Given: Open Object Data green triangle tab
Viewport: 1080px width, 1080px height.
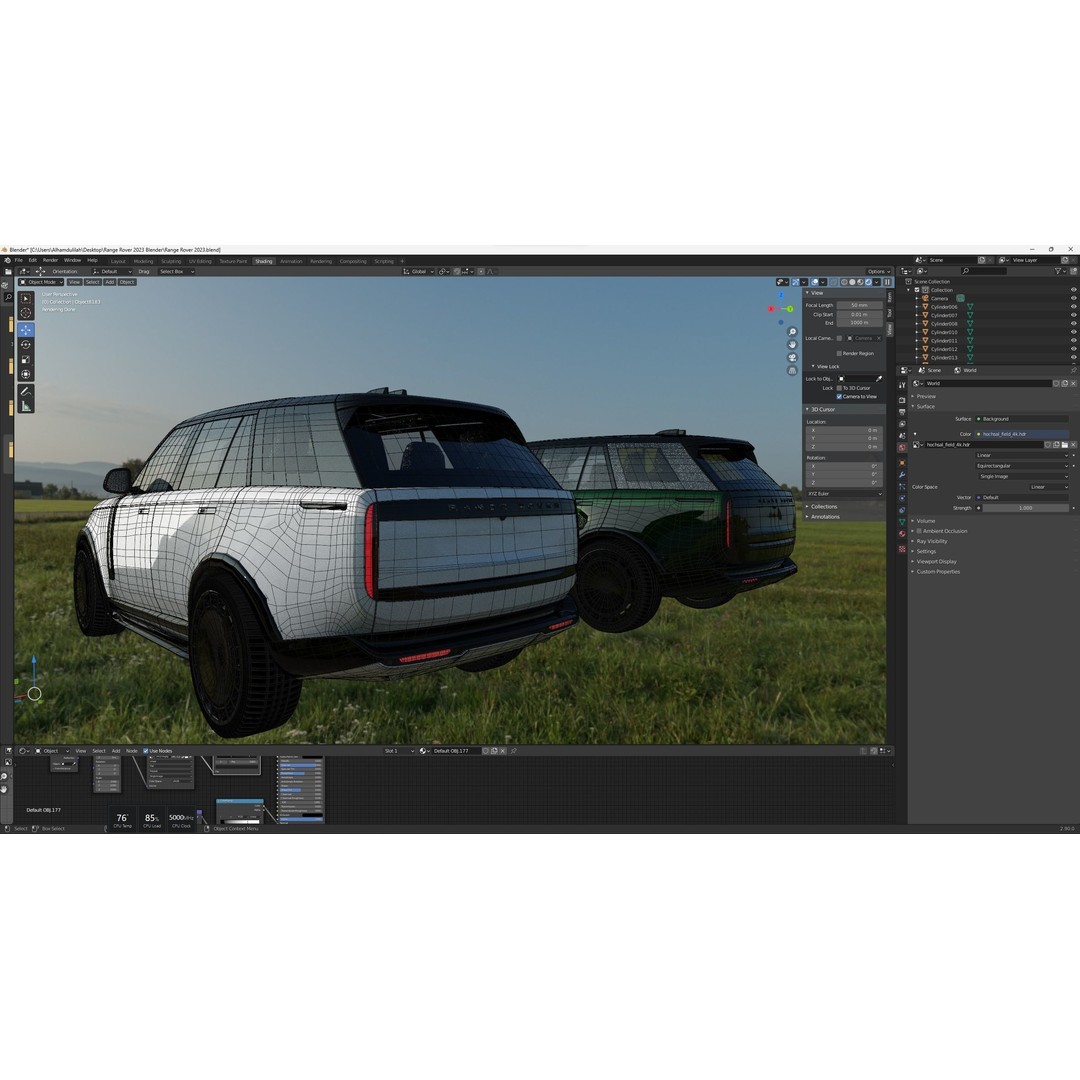Looking at the screenshot, I should (x=902, y=522).
